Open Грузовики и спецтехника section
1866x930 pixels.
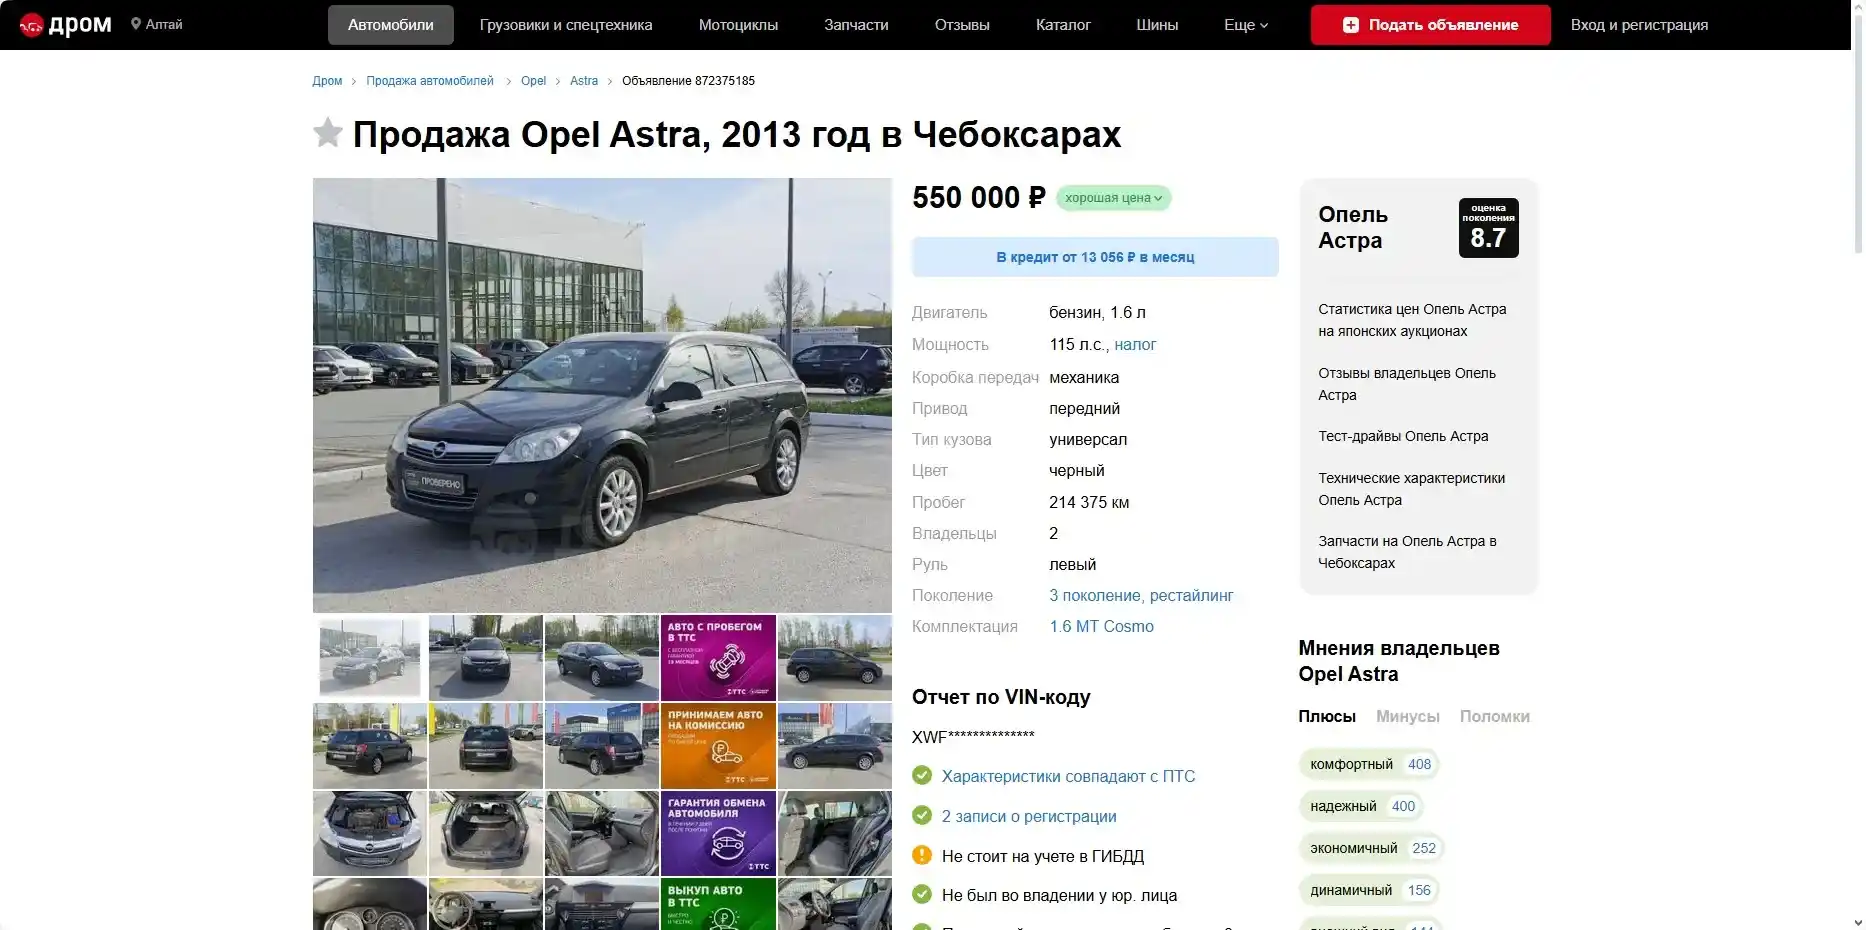pos(566,25)
